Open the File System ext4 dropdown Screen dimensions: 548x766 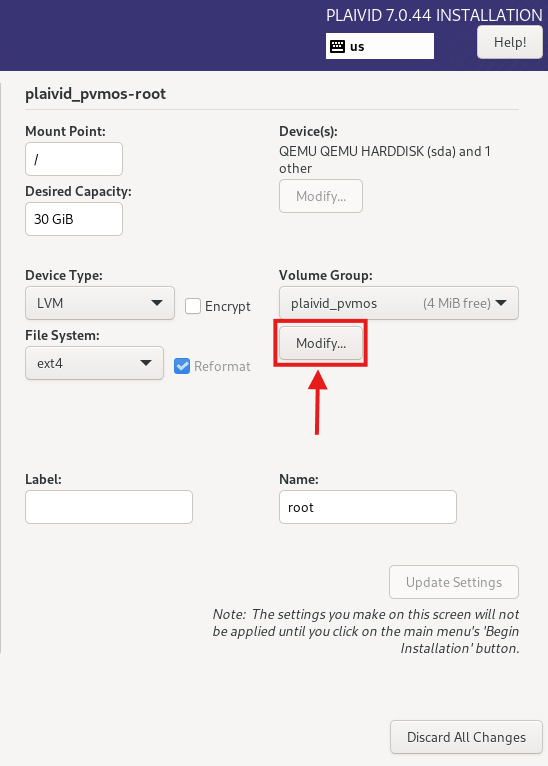pyautogui.click(x=94, y=363)
